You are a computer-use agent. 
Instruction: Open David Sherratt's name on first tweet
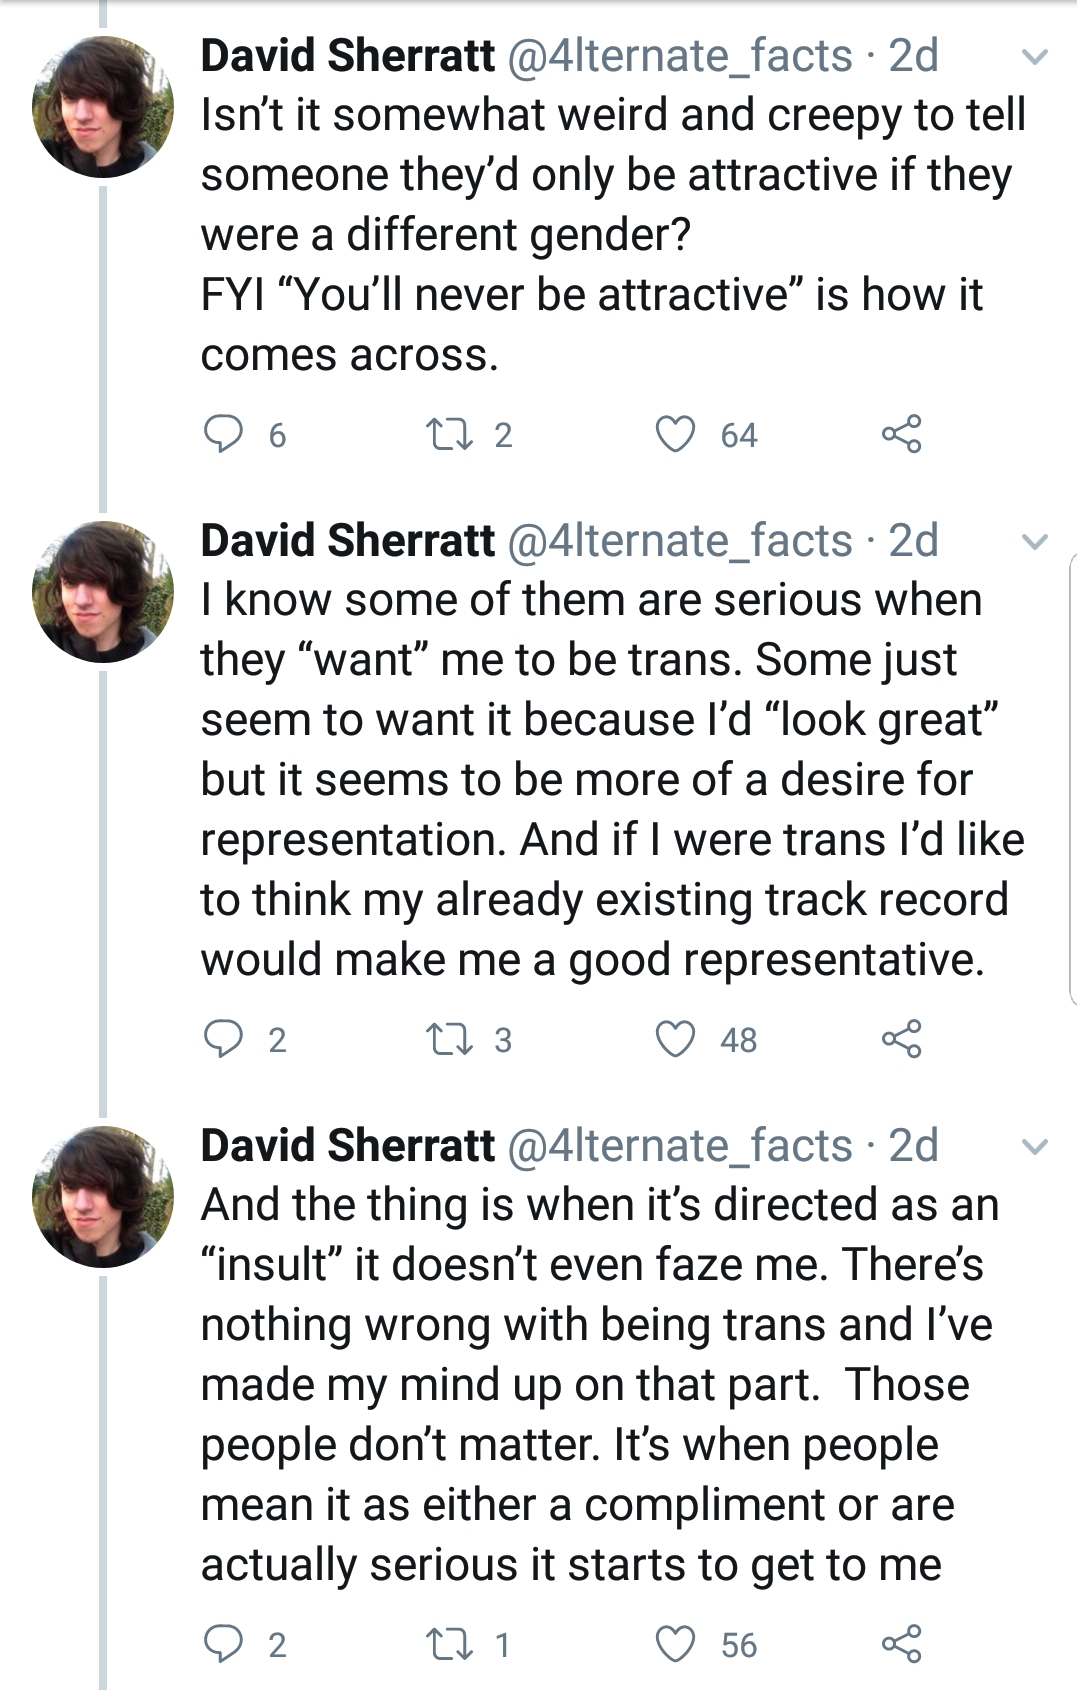click(x=347, y=56)
